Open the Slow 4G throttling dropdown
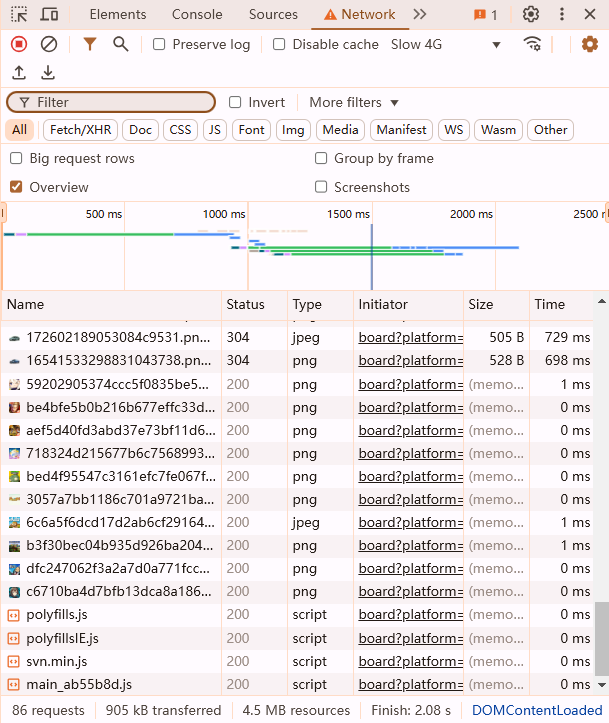The width and height of the screenshot is (609, 723). pyautogui.click(x=446, y=44)
